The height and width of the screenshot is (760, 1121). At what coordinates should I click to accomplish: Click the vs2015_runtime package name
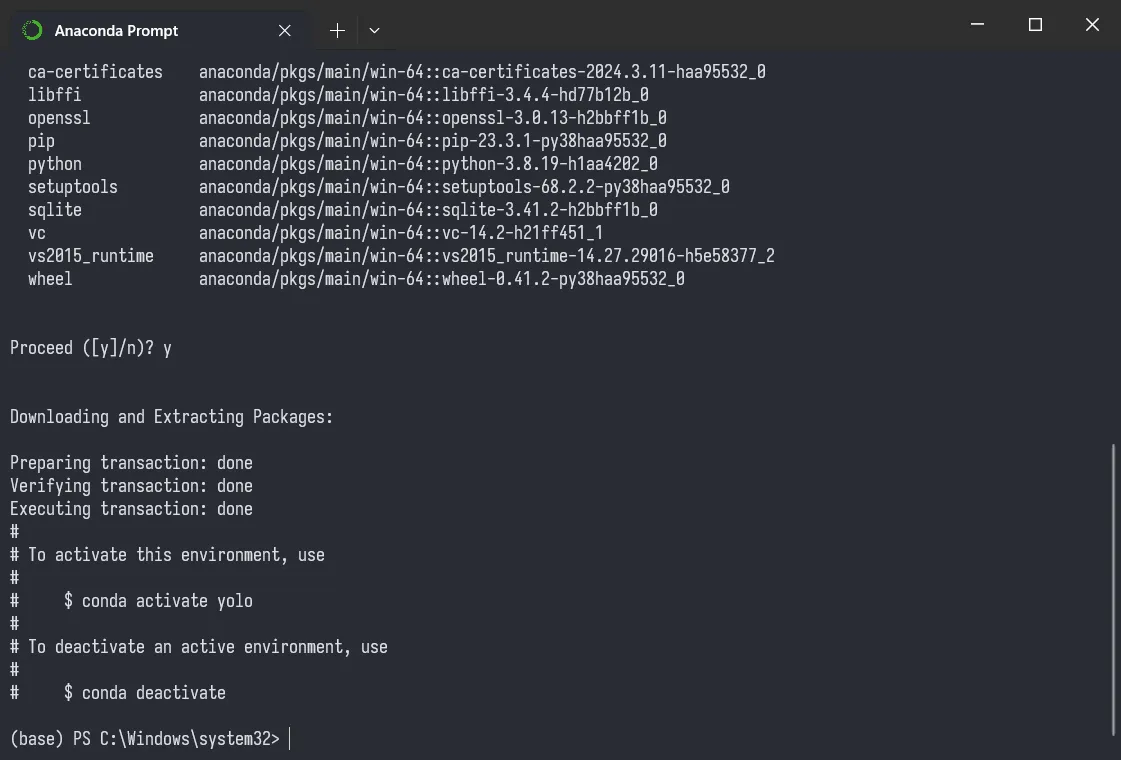coord(91,256)
